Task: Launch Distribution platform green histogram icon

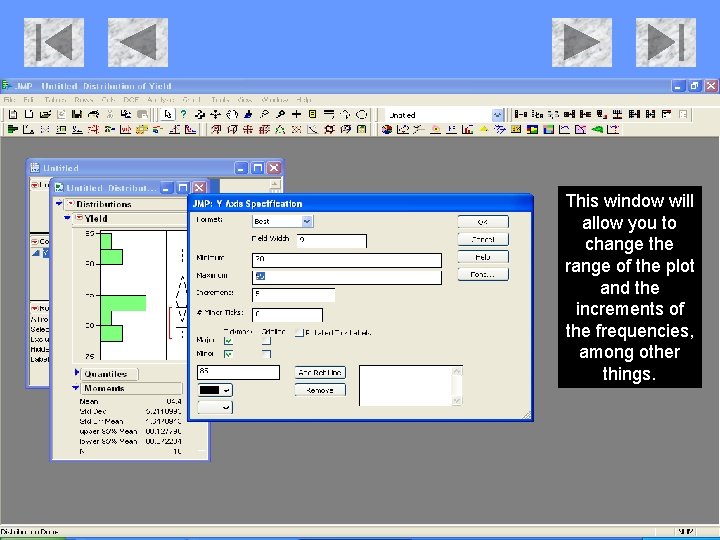Action: pyautogui.click(x=13, y=129)
